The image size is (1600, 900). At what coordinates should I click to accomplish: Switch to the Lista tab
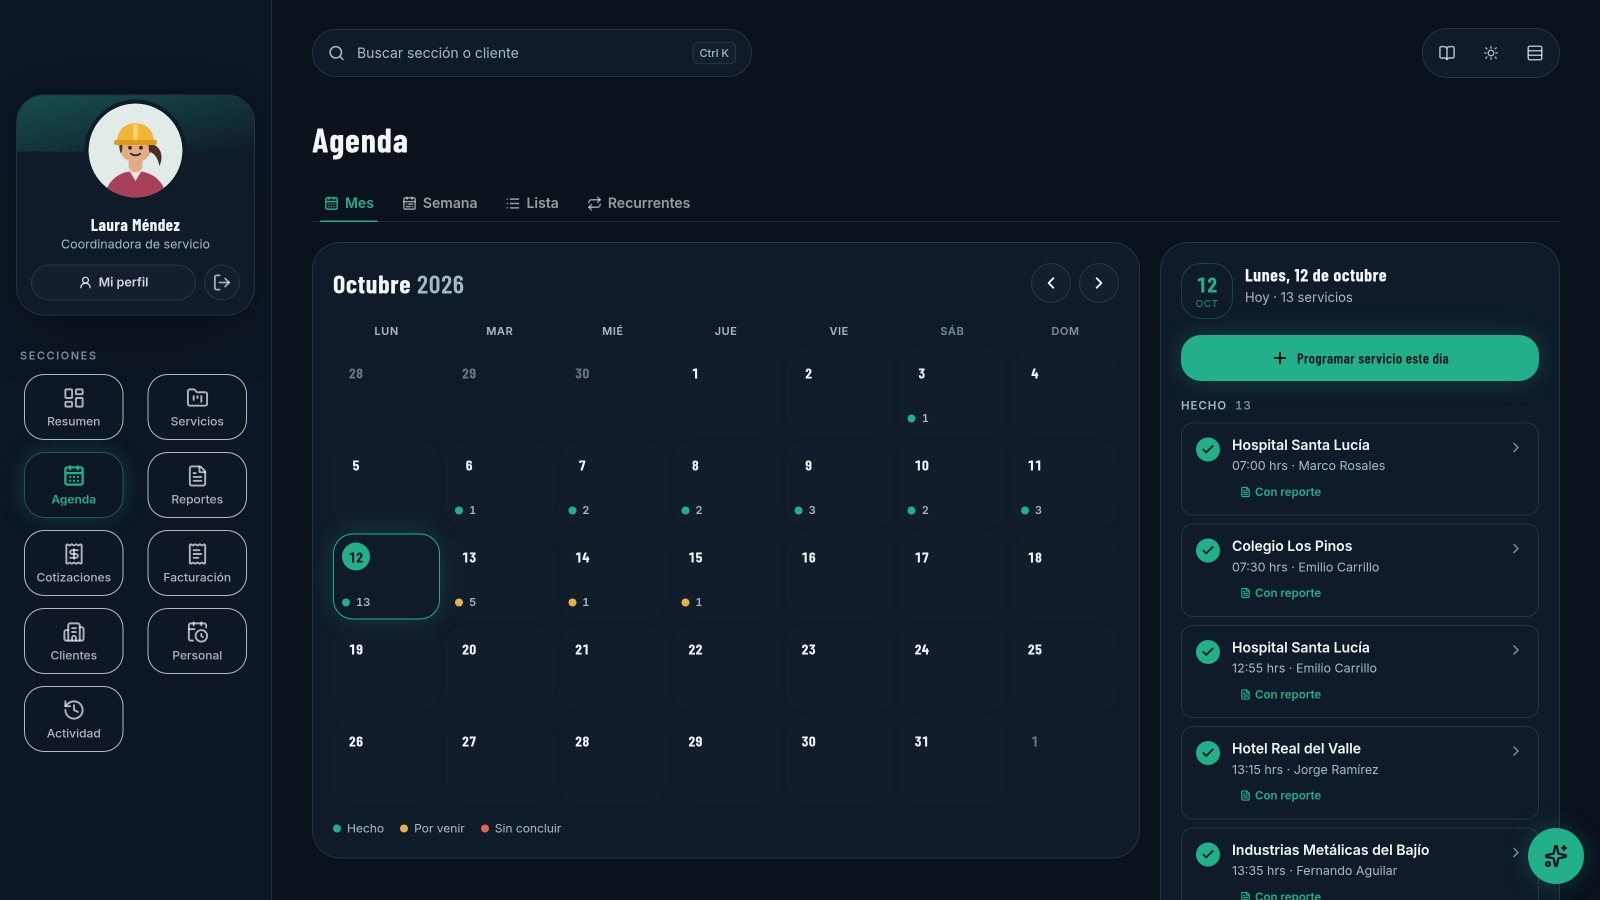pyautogui.click(x=532, y=203)
